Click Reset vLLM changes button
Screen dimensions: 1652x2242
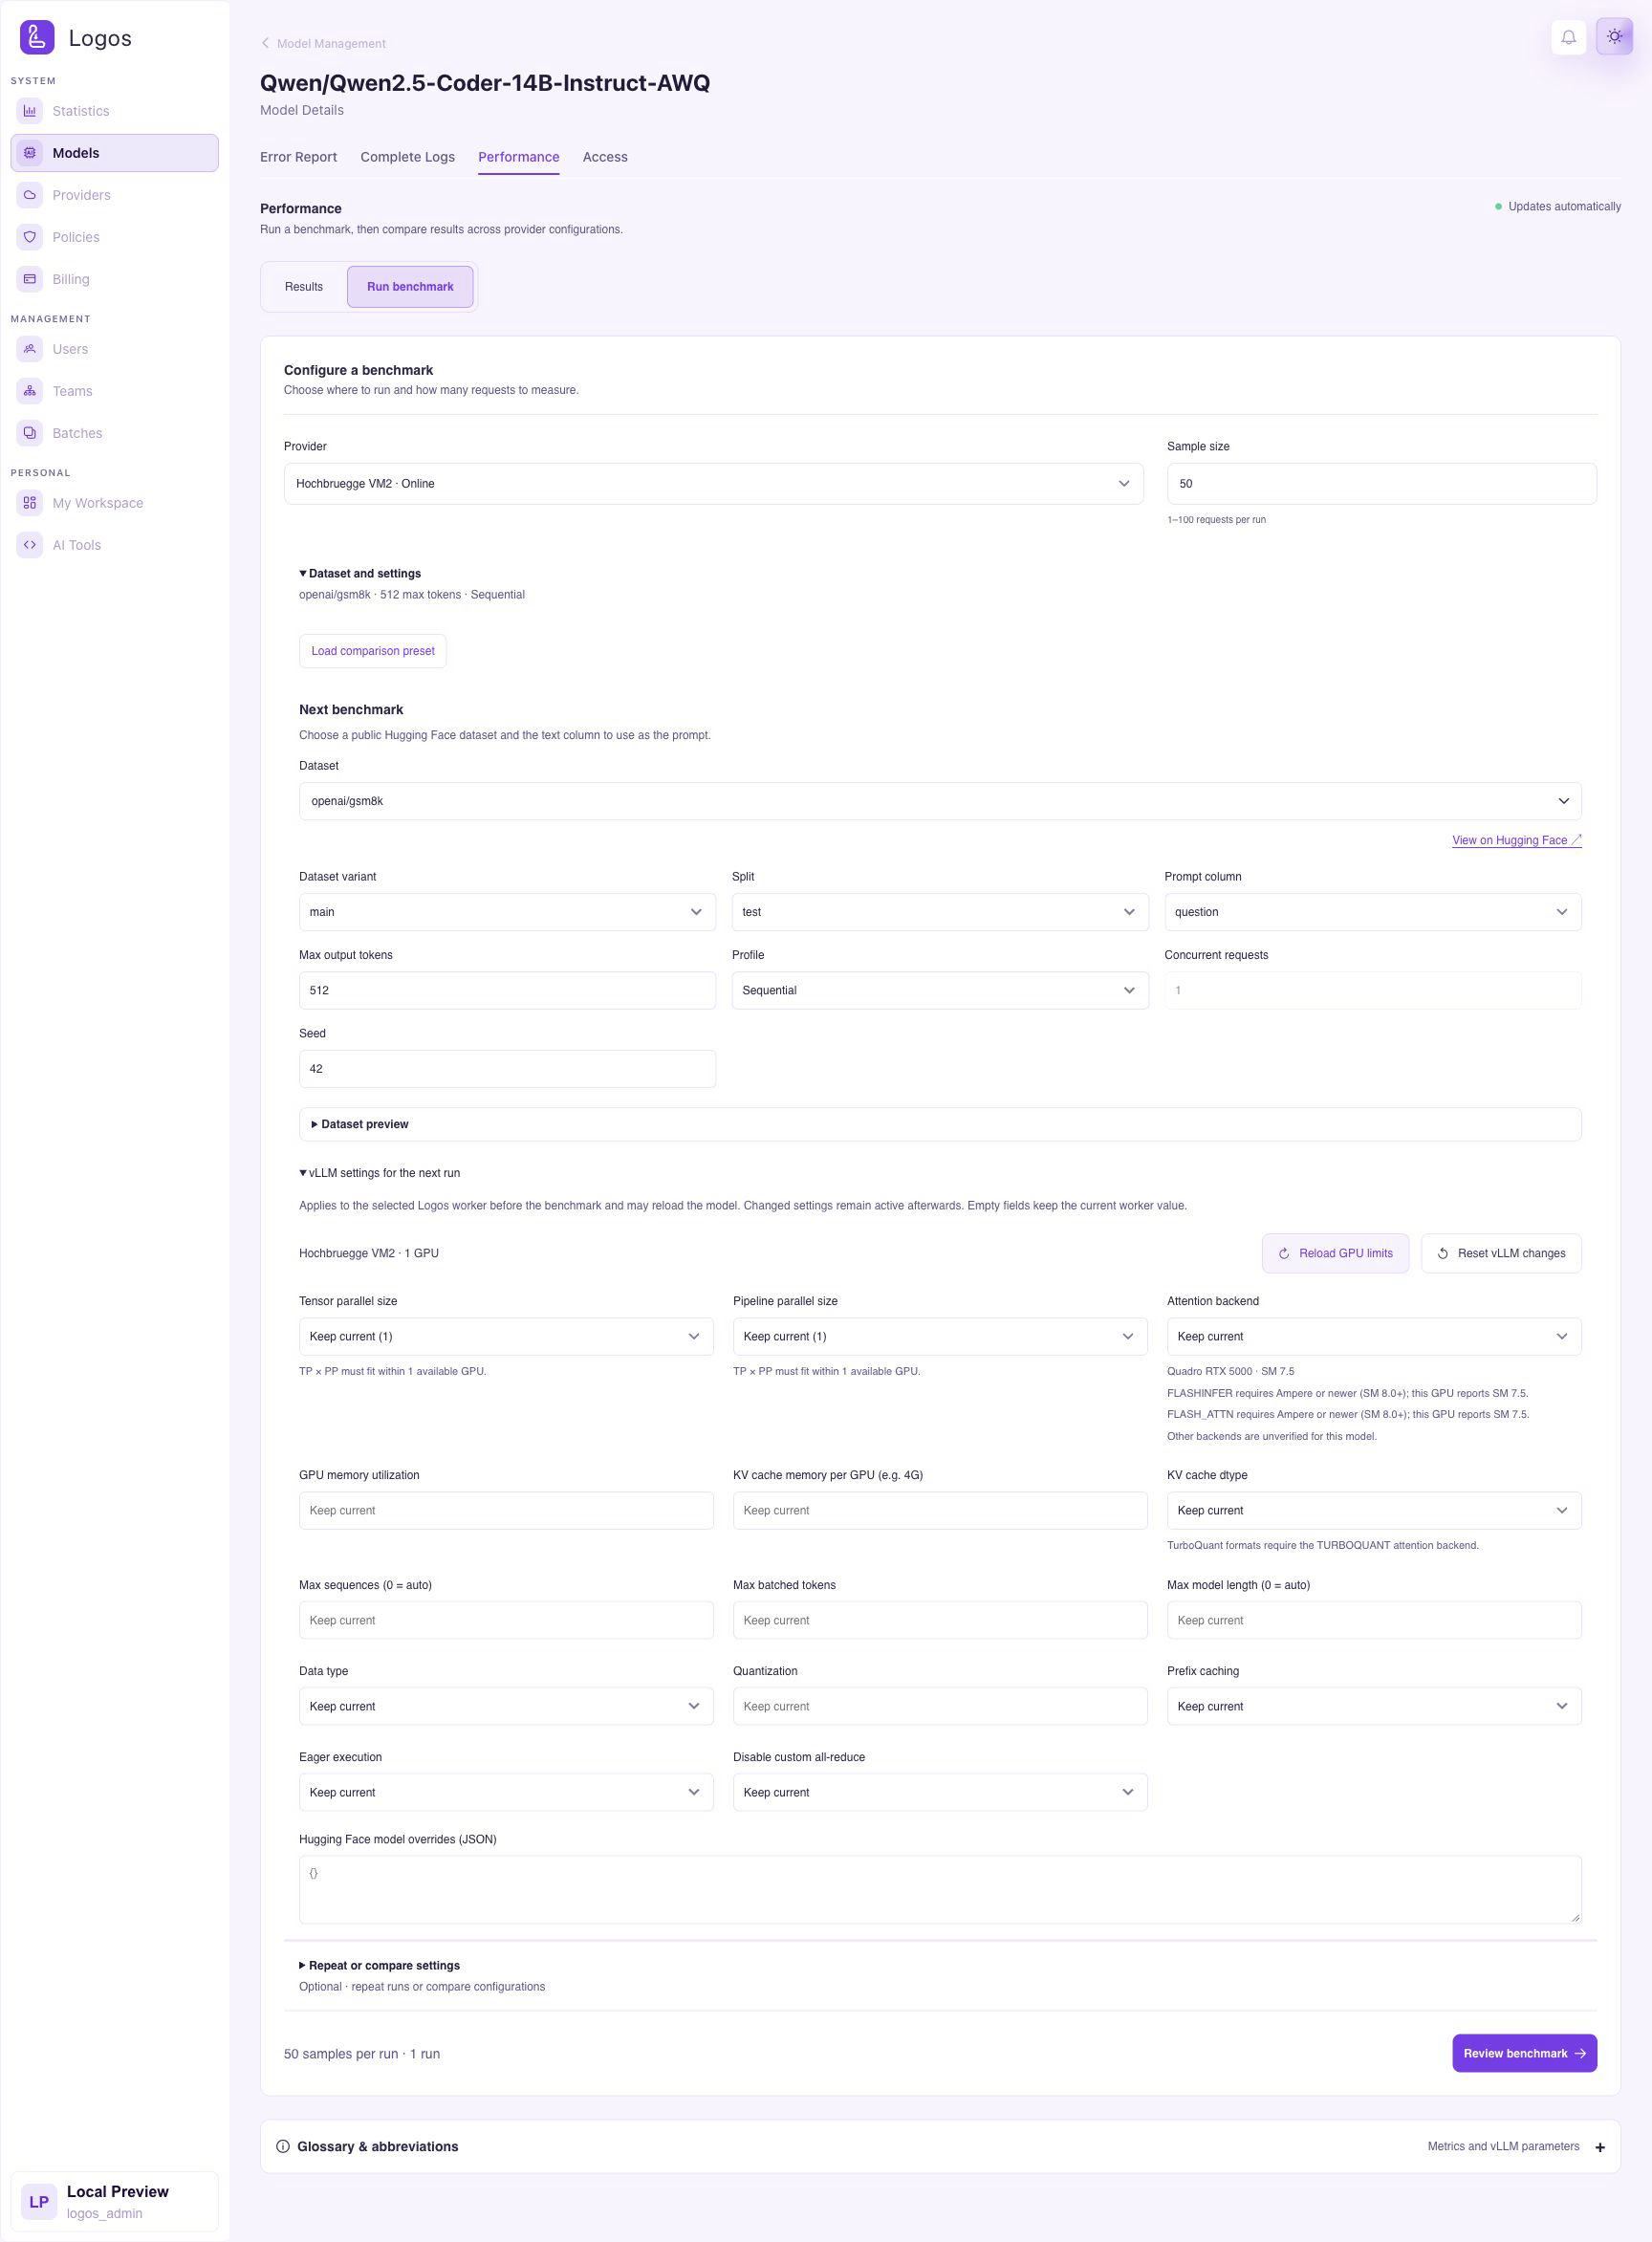[x=1501, y=1253]
